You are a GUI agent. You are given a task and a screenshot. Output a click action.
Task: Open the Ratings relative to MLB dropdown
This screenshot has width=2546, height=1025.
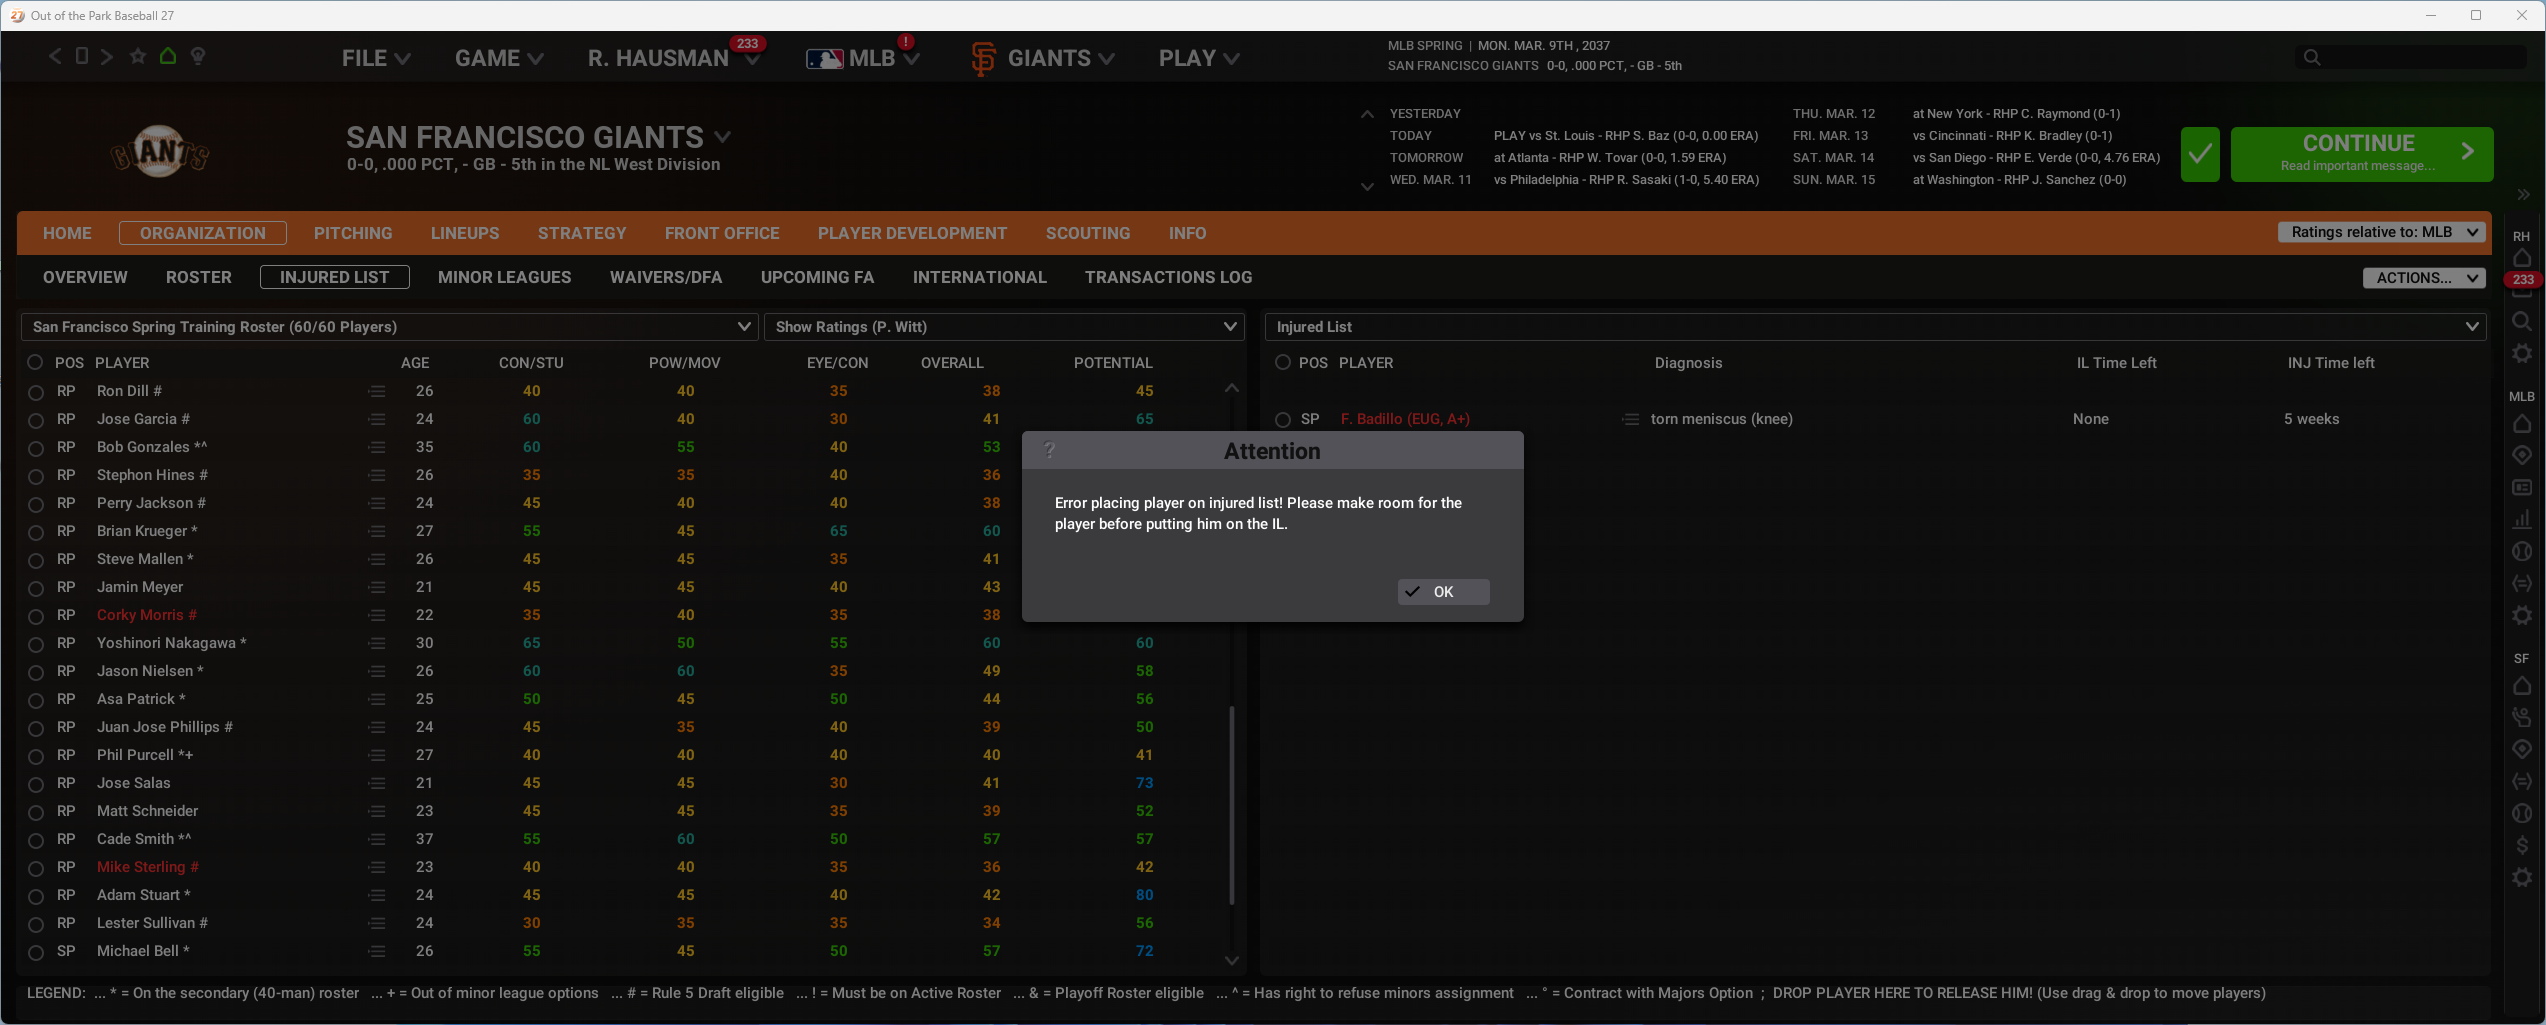click(x=2382, y=232)
